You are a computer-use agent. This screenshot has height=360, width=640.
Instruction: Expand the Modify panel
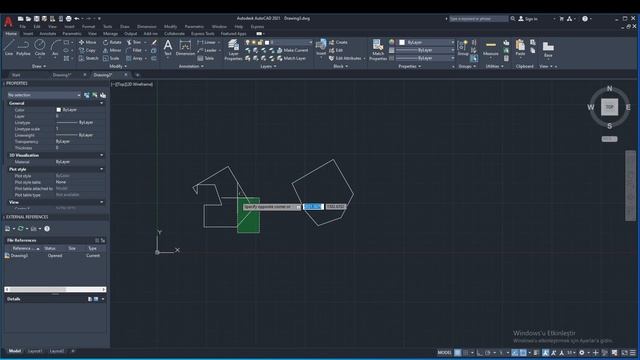pyautogui.click(x=118, y=66)
